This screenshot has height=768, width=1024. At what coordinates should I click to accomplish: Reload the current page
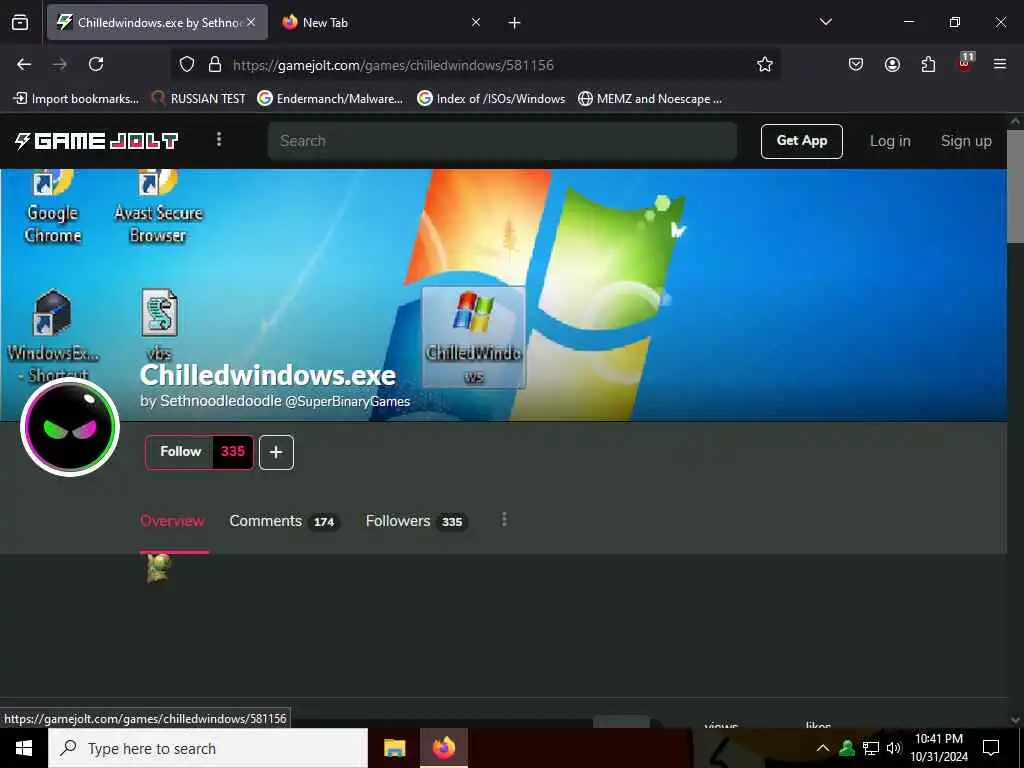coord(96,64)
